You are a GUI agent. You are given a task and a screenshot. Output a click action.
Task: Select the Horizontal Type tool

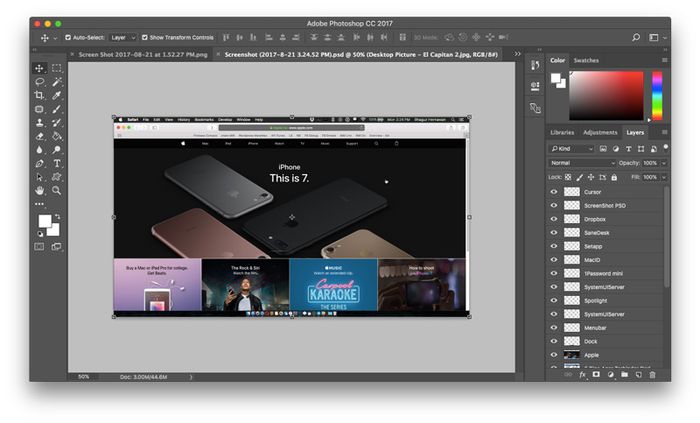pyautogui.click(x=56, y=163)
